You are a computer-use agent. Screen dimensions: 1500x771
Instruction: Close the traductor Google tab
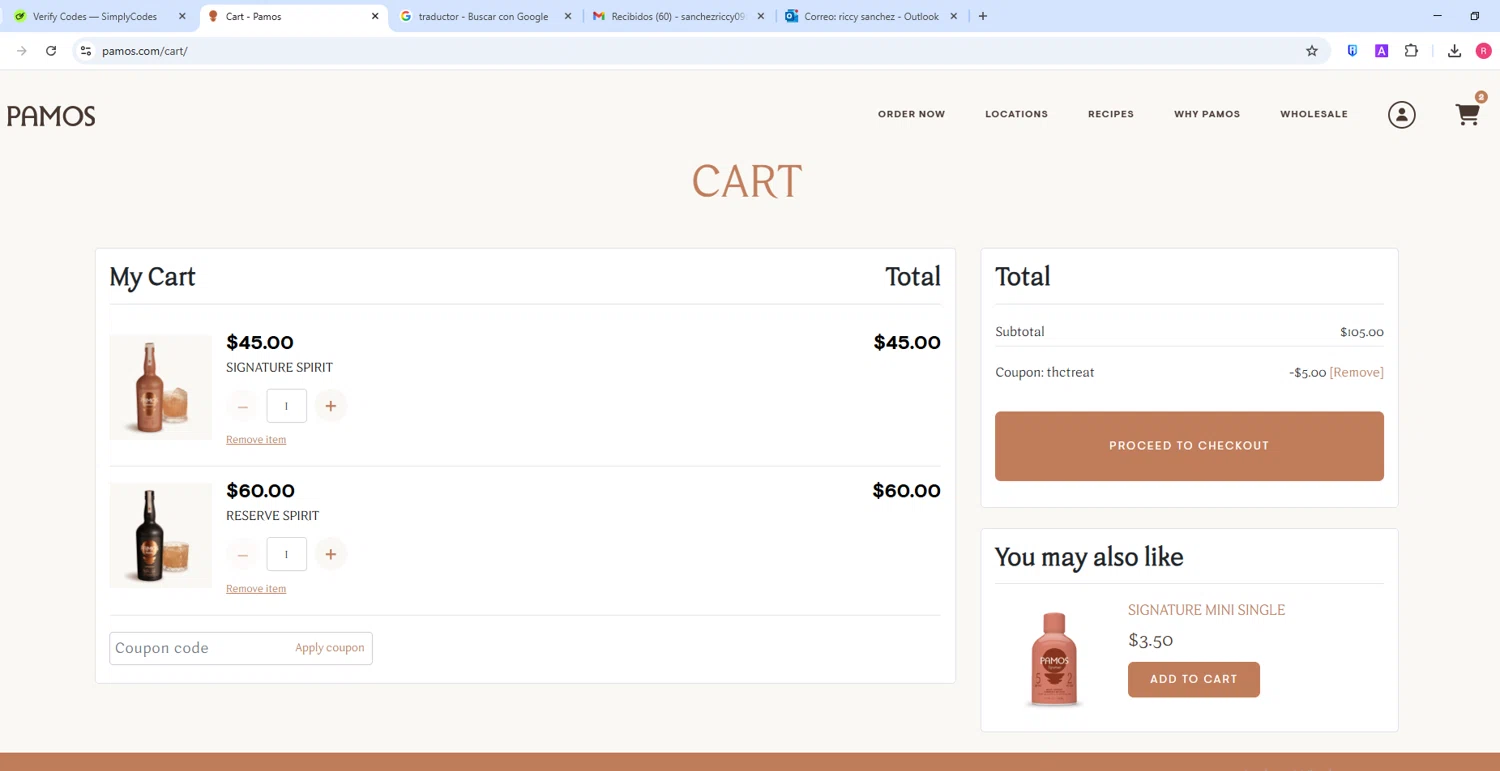(x=568, y=16)
